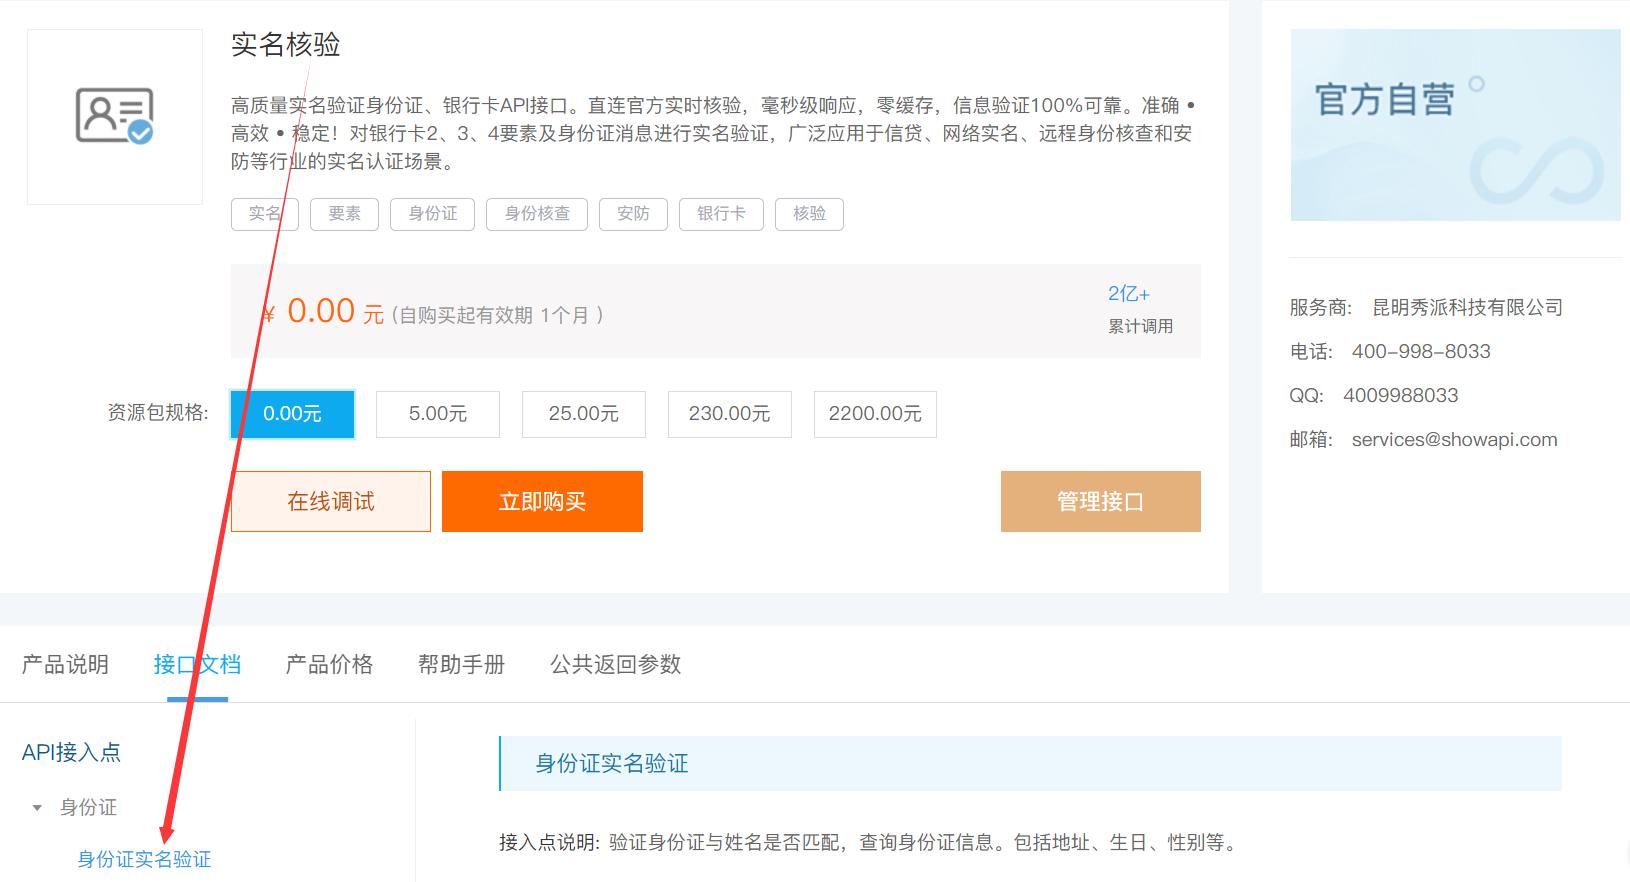The height and width of the screenshot is (882, 1630).
Task: Click the 身份核查 tag
Action: (x=537, y=214)
